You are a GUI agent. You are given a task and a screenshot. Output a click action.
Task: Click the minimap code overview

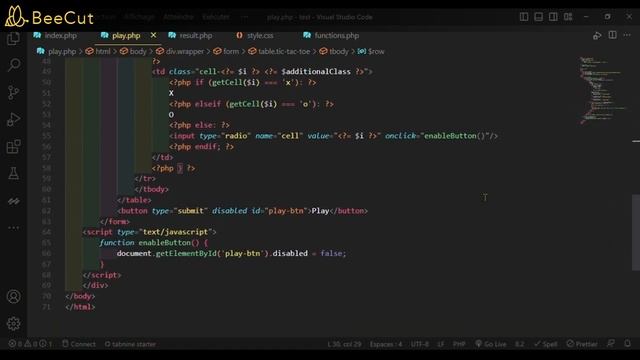tap(603, 91)
